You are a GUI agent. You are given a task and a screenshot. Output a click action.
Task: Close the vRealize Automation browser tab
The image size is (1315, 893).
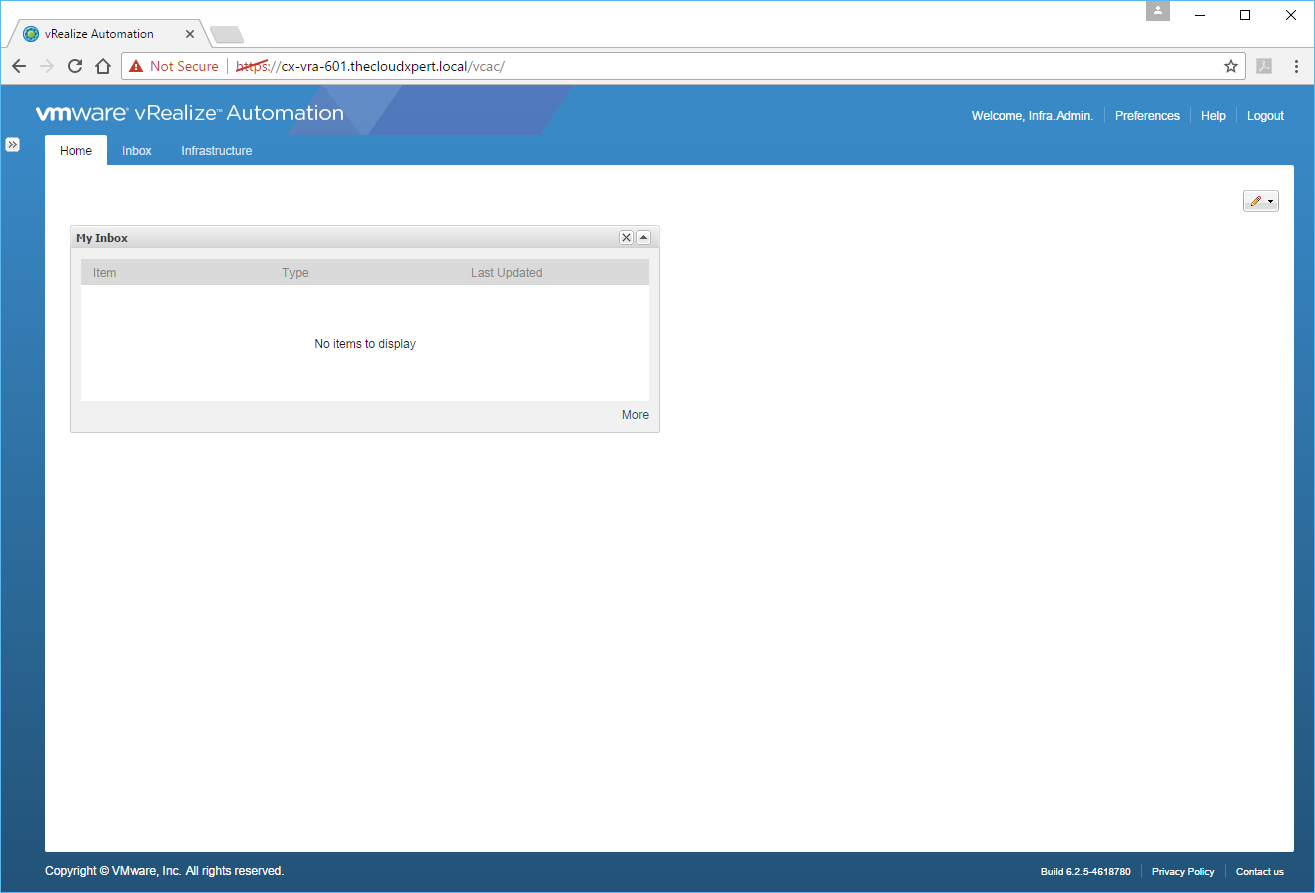click(191, 34)
